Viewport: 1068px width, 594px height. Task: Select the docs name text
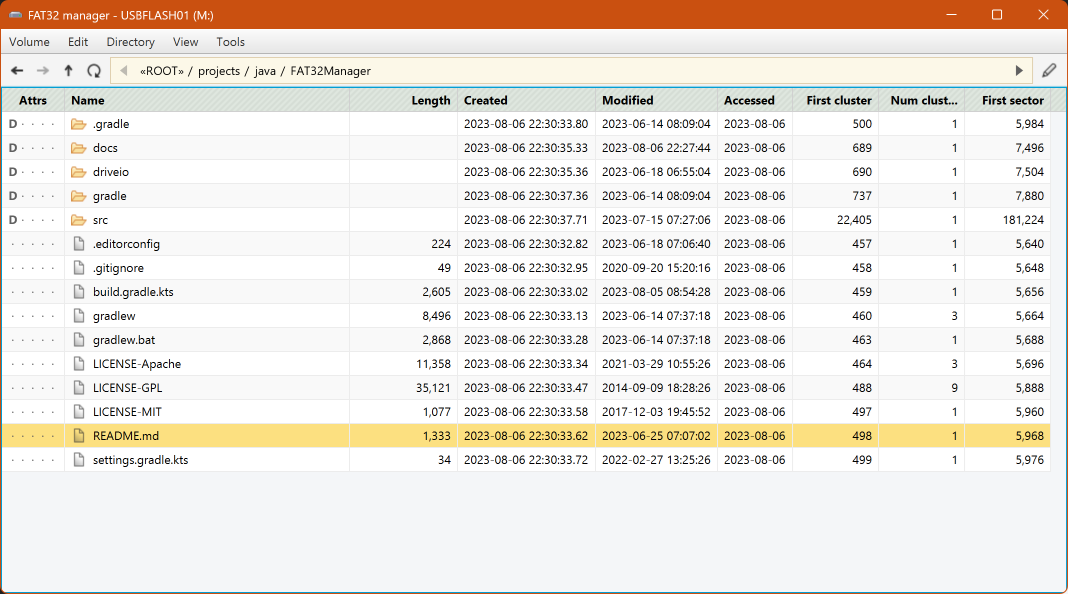105,148
